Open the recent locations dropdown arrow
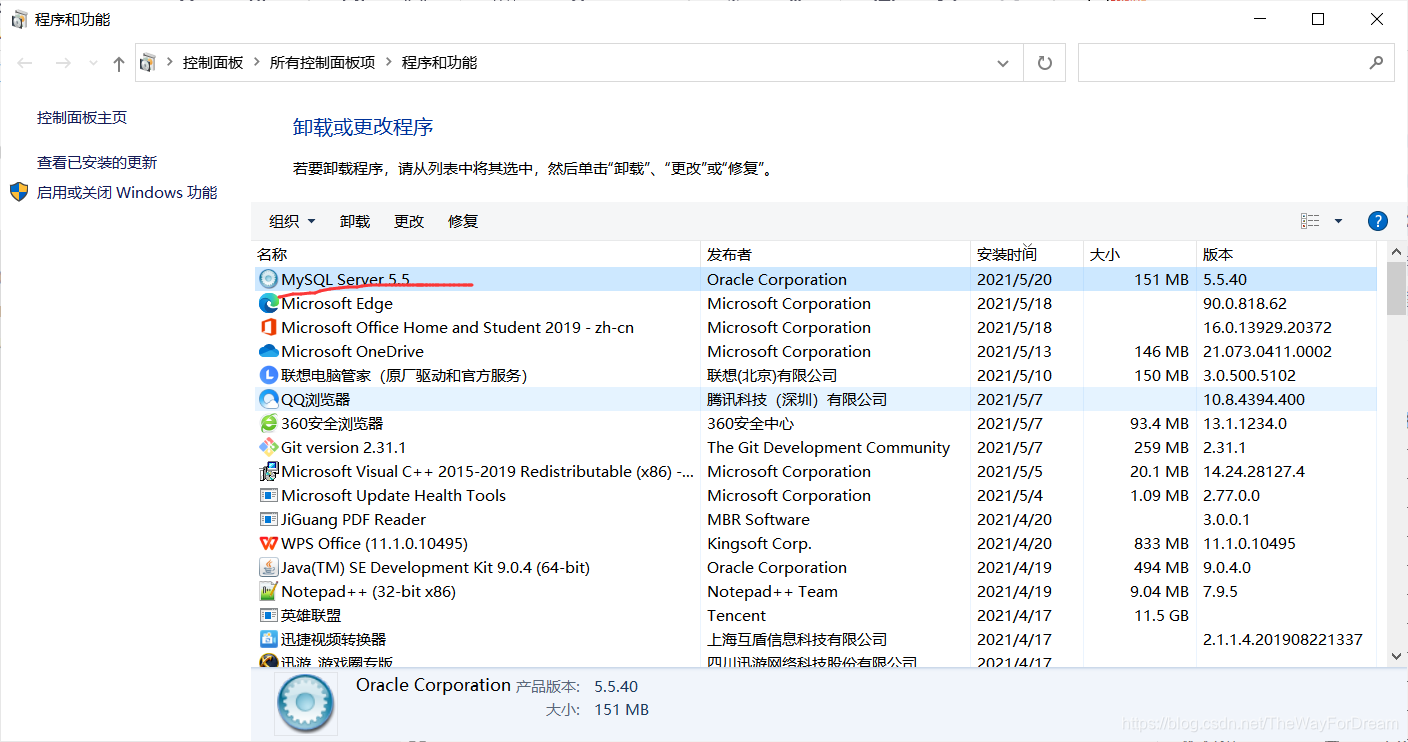1408x742 pixels. tap(94, 63)
